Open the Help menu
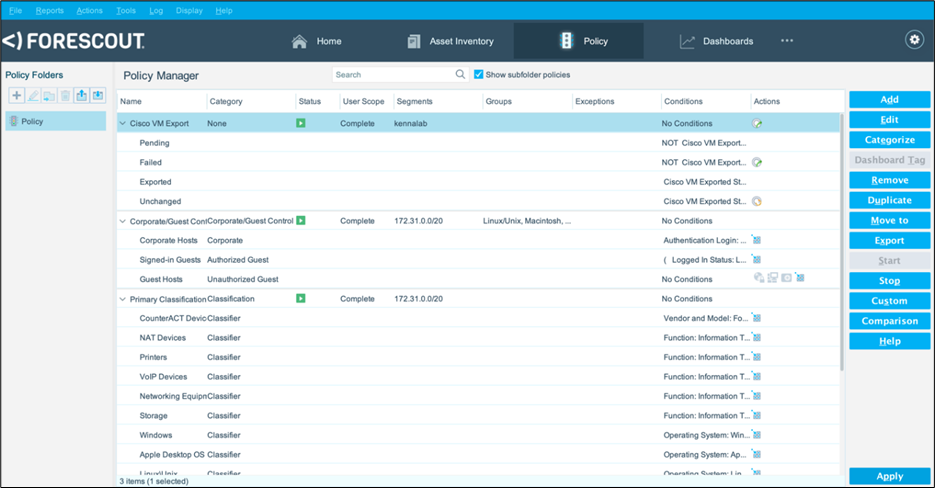Screen dimensions: 935x488 [x=224, y=10]
